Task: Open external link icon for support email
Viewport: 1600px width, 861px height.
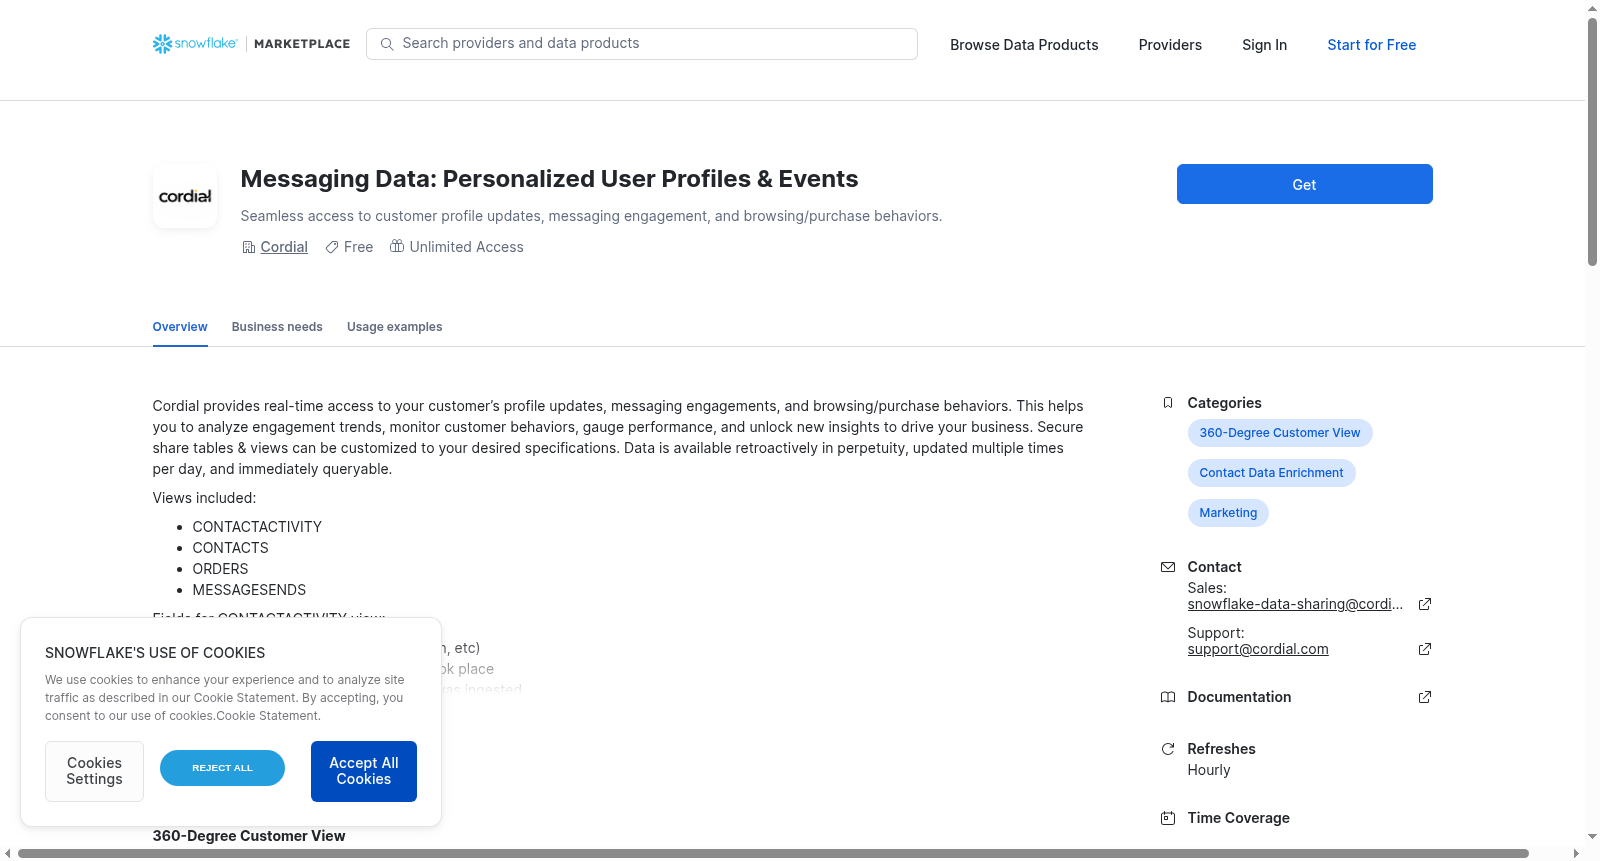Action: [1425, 649]
